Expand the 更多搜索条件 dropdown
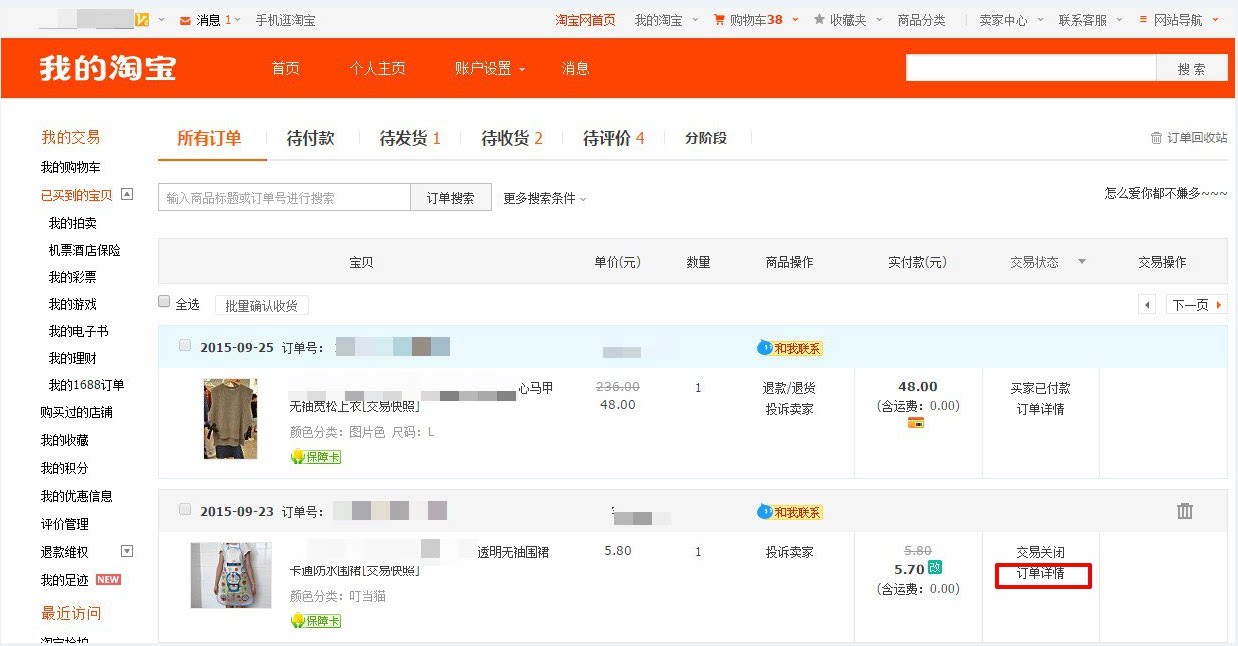The height and width of the screenshot is (646, 1238). [x=545, y=197]
